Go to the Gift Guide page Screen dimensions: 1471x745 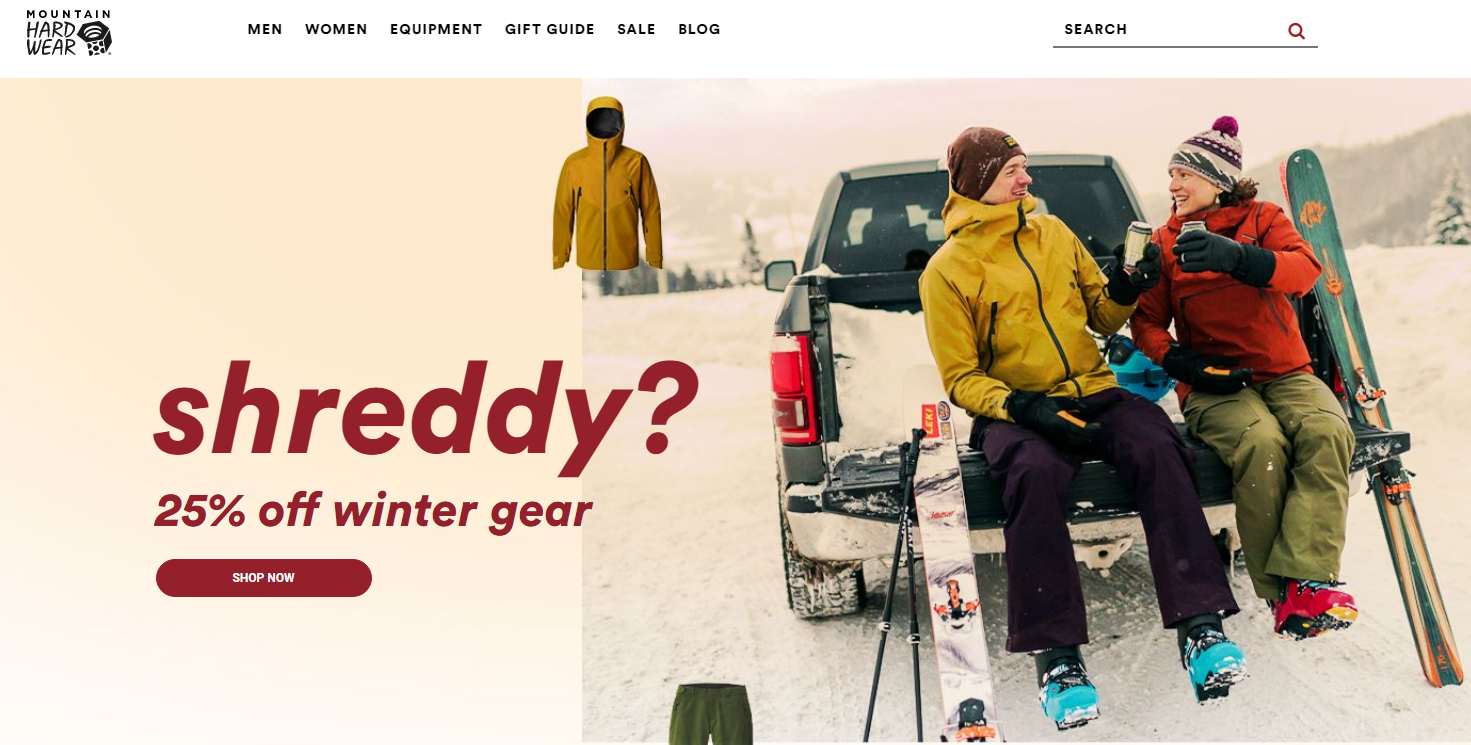pyautogui.click(x=550, y=30)
